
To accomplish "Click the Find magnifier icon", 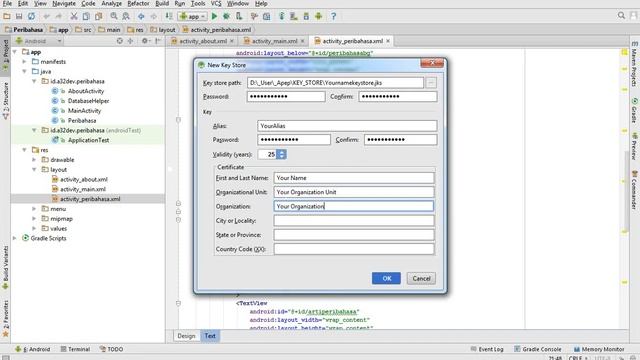I will pyautogui.click(x=114, y=16).
